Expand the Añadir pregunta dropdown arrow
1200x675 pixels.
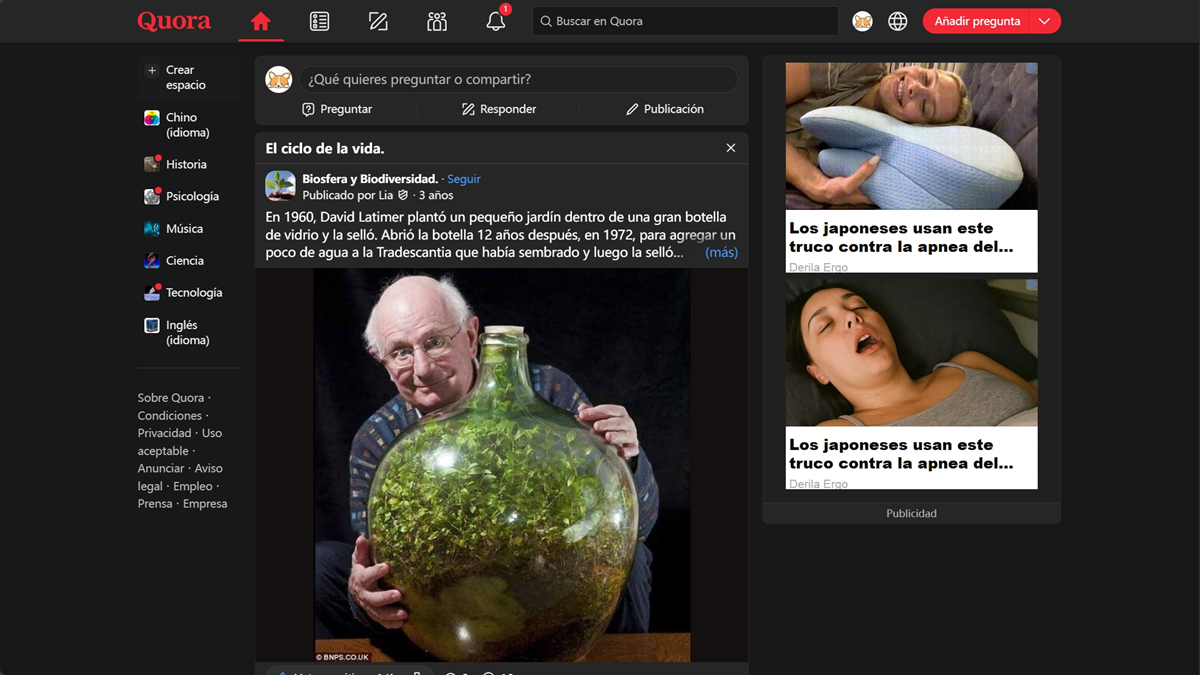1045,21
